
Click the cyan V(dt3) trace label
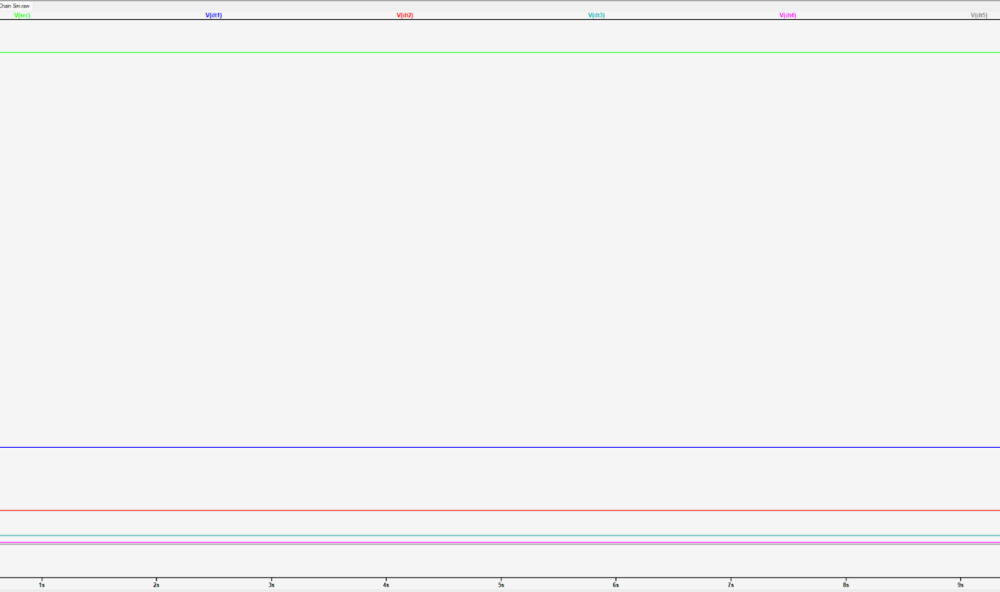point(596,15)
